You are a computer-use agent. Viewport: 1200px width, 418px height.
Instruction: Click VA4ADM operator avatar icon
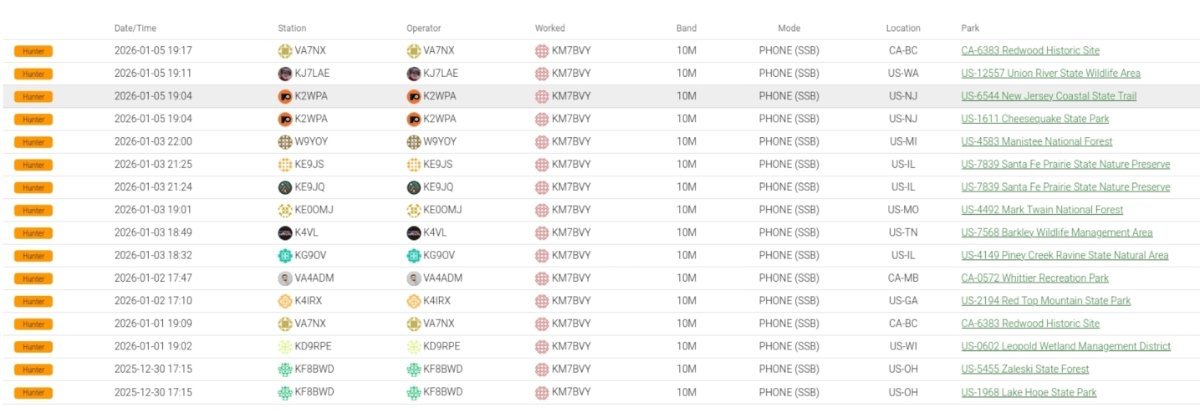(414, 279)
